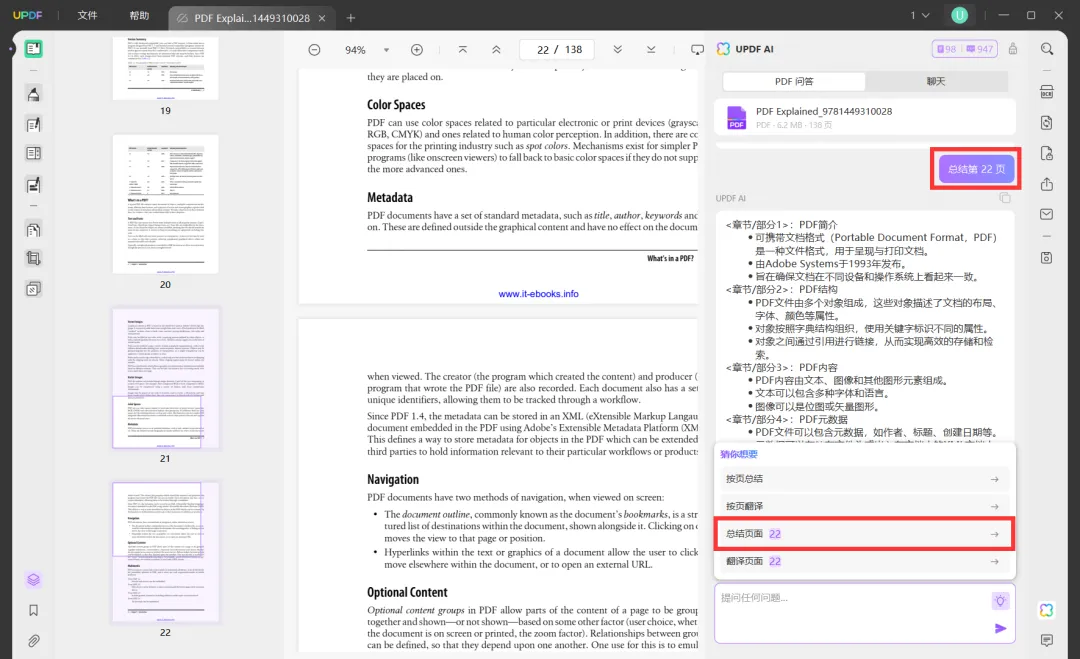Screen dimensions: 1080x659
Task: Switch to the 聊天 tab in UPDF AI
Action: pyautogui.click(x=938, y=80)
